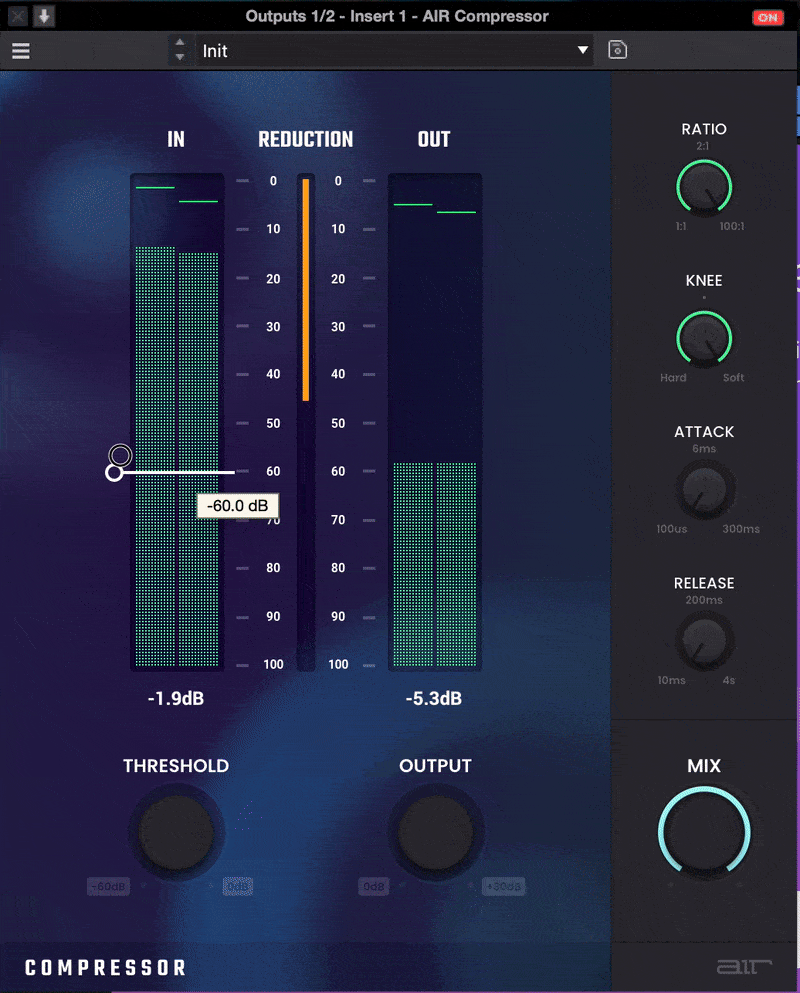Click the 10ms release minimum label

[671, 681]
